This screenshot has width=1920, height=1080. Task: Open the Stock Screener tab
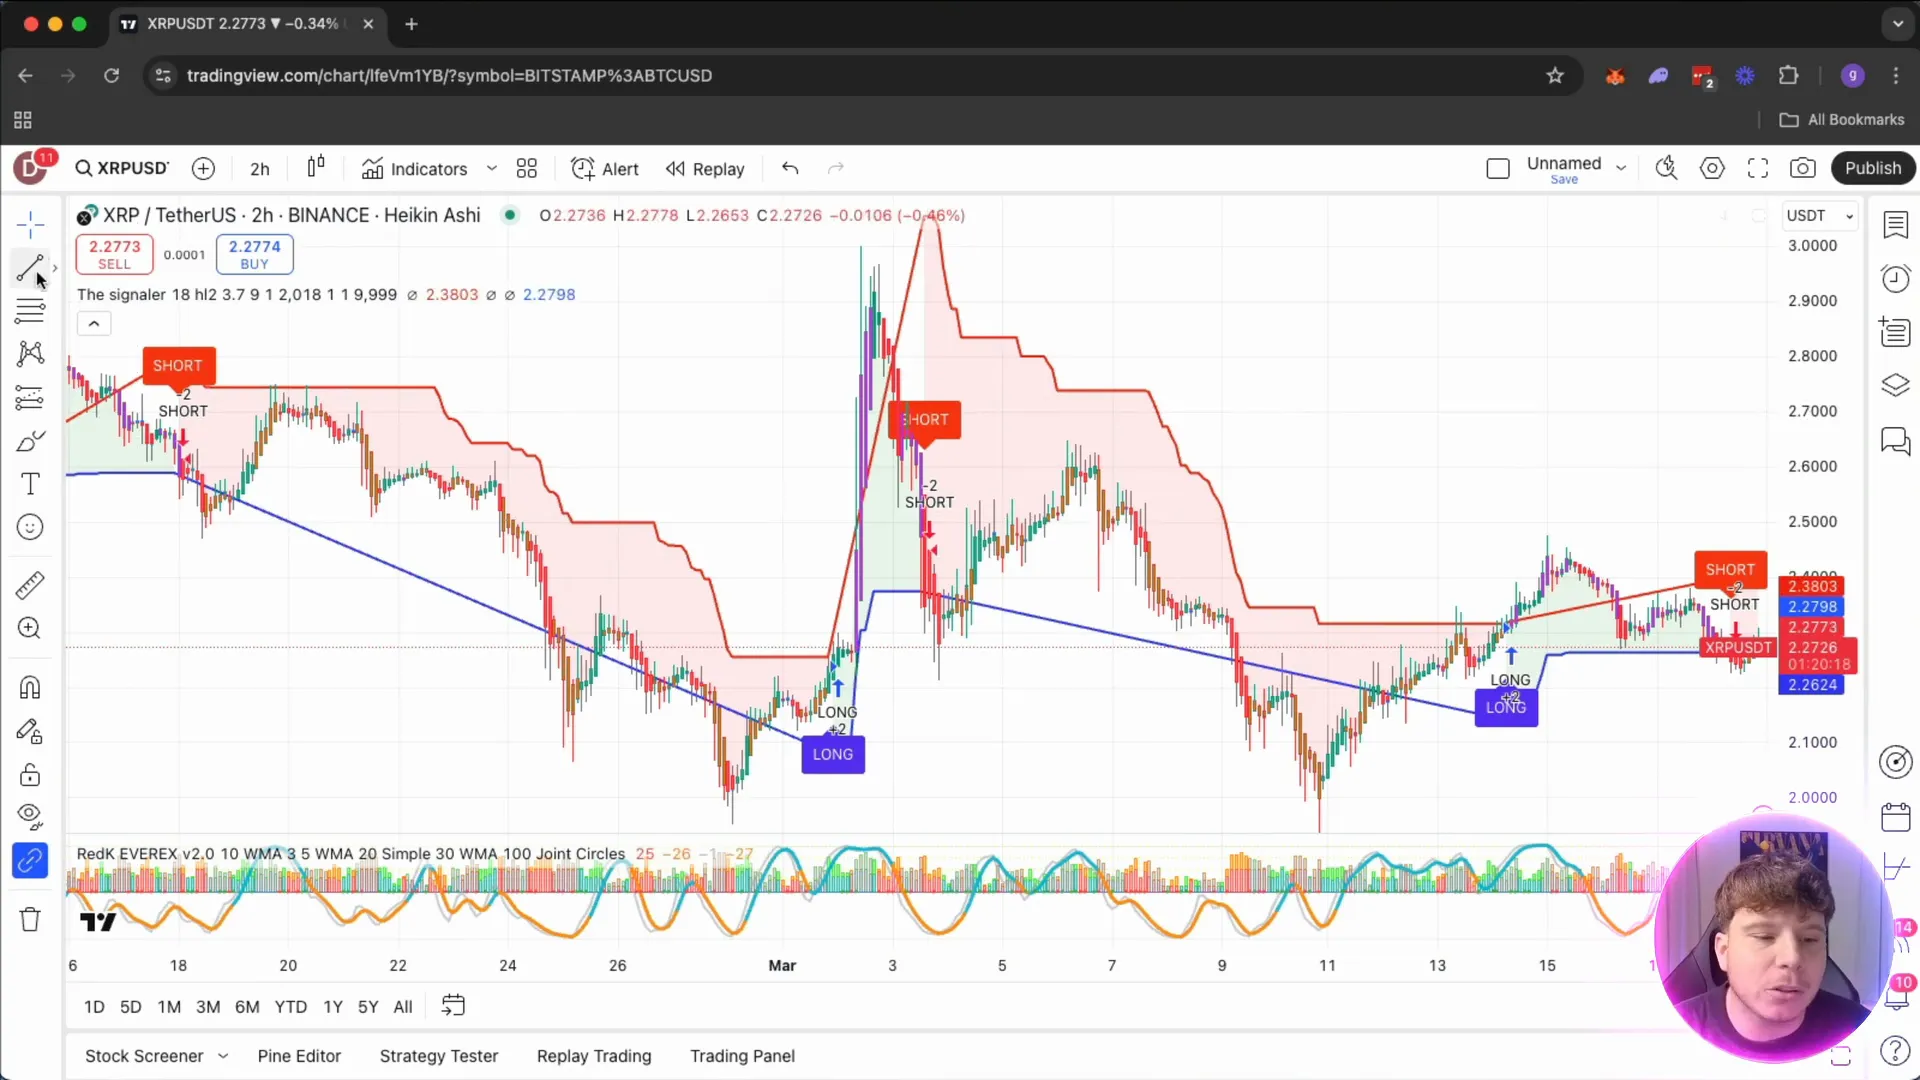coord(144,1056)
